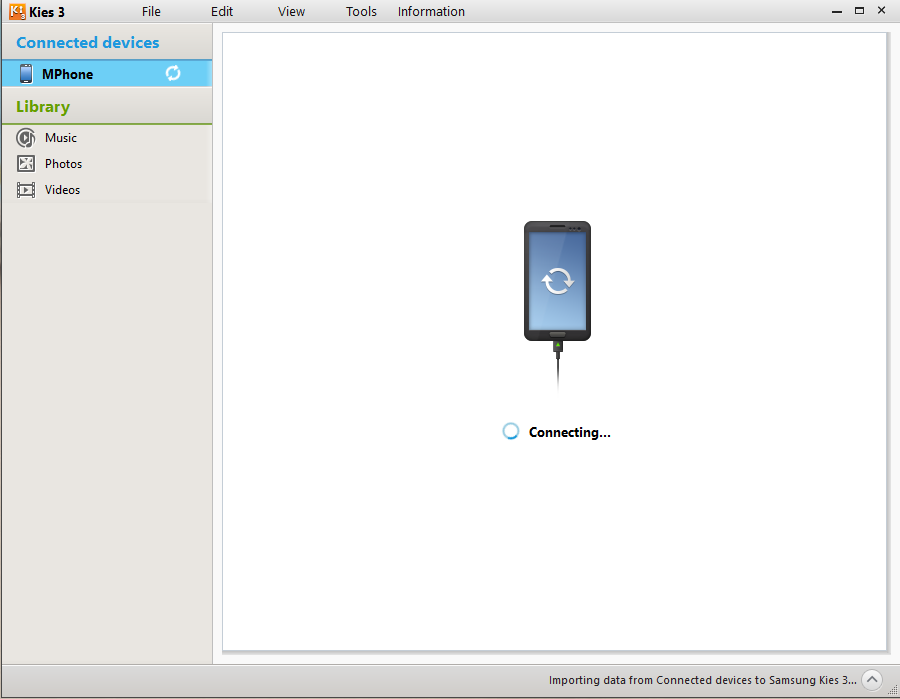Open the Photos library icon
The width and height of the screenshot is (900, 699).
(x=24, y=163)
